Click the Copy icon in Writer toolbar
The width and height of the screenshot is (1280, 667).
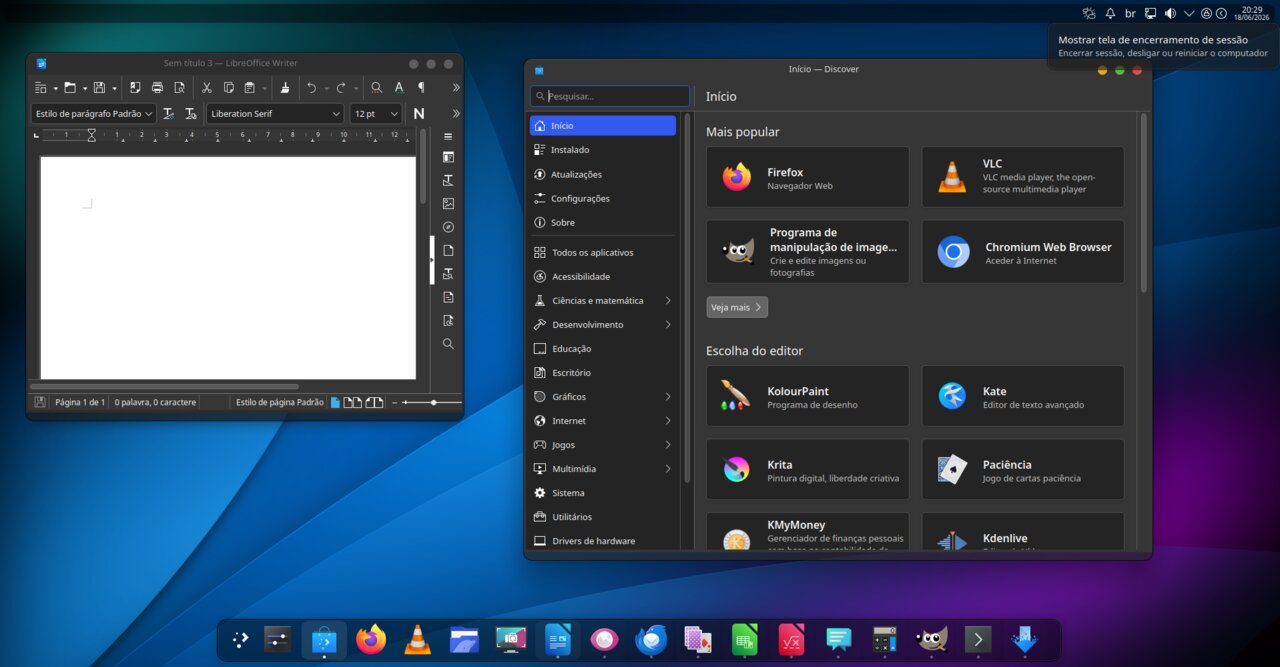tap(229, 88)
